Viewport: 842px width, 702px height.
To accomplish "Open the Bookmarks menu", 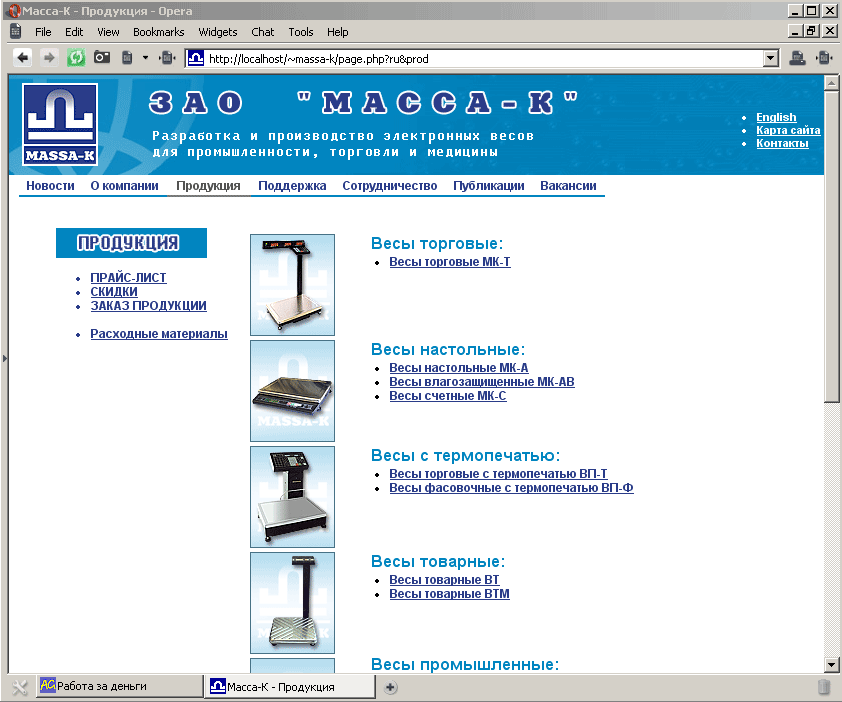I will coord(158,32).
